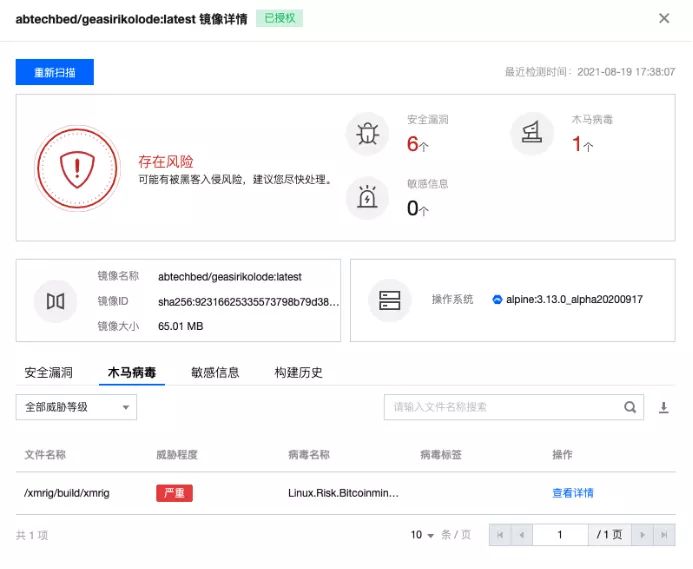
Task: Download the virus list via download icon
Action: click(663, 408)
